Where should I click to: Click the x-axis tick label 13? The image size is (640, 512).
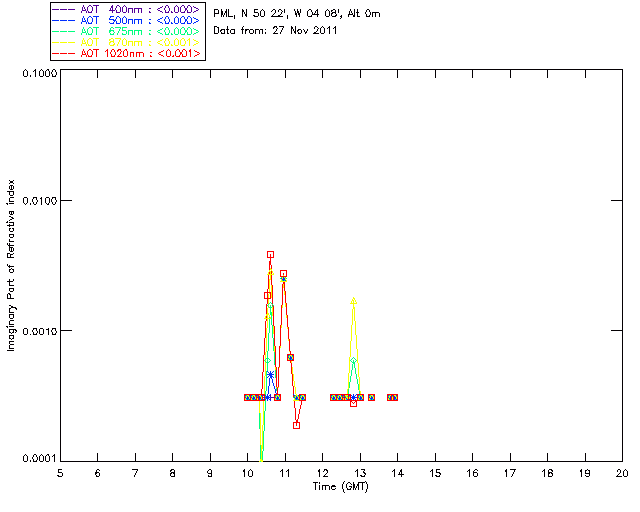(360, 473)
